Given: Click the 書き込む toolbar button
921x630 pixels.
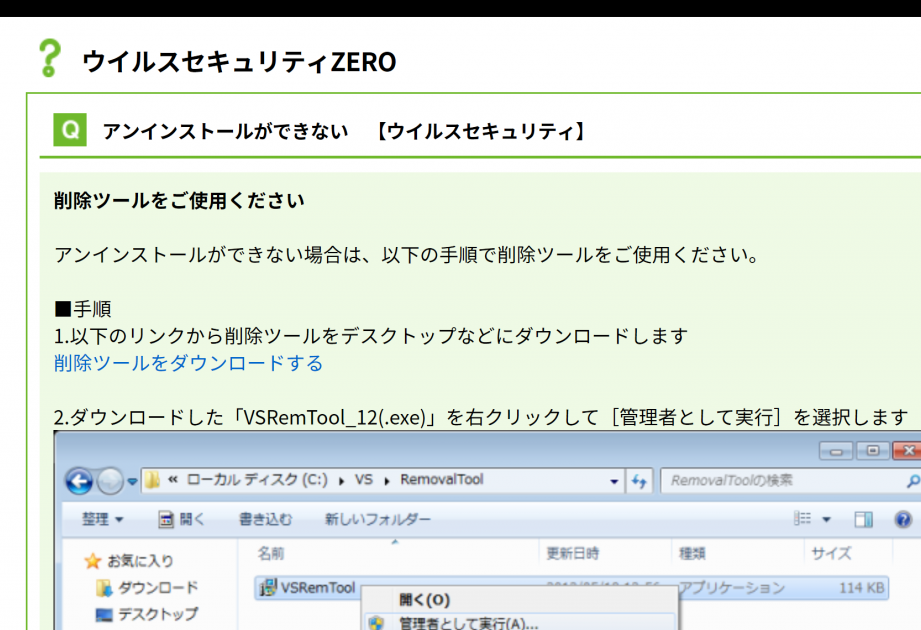Looking at the screenshot, I should click(x=265, y=520).
